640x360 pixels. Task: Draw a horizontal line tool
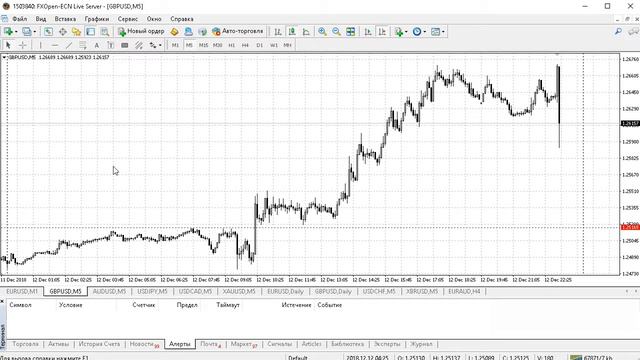point(55,45)
